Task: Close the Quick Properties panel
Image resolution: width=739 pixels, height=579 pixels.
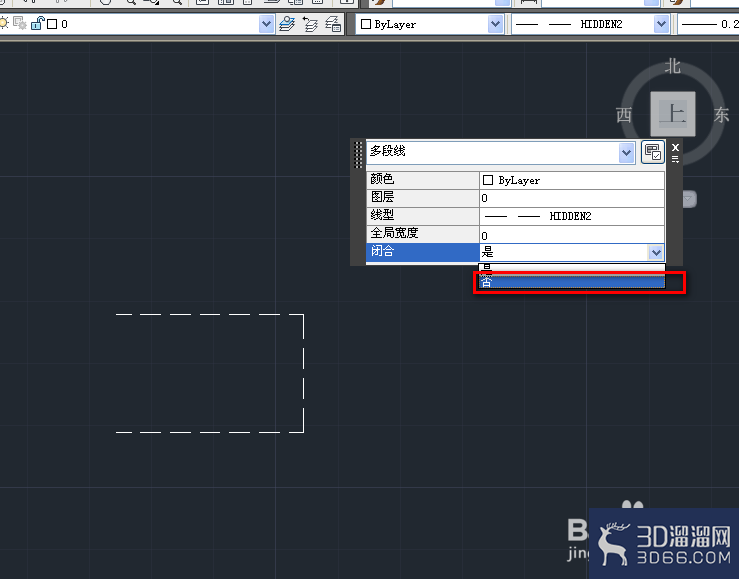Action: (x=675, y=147)
